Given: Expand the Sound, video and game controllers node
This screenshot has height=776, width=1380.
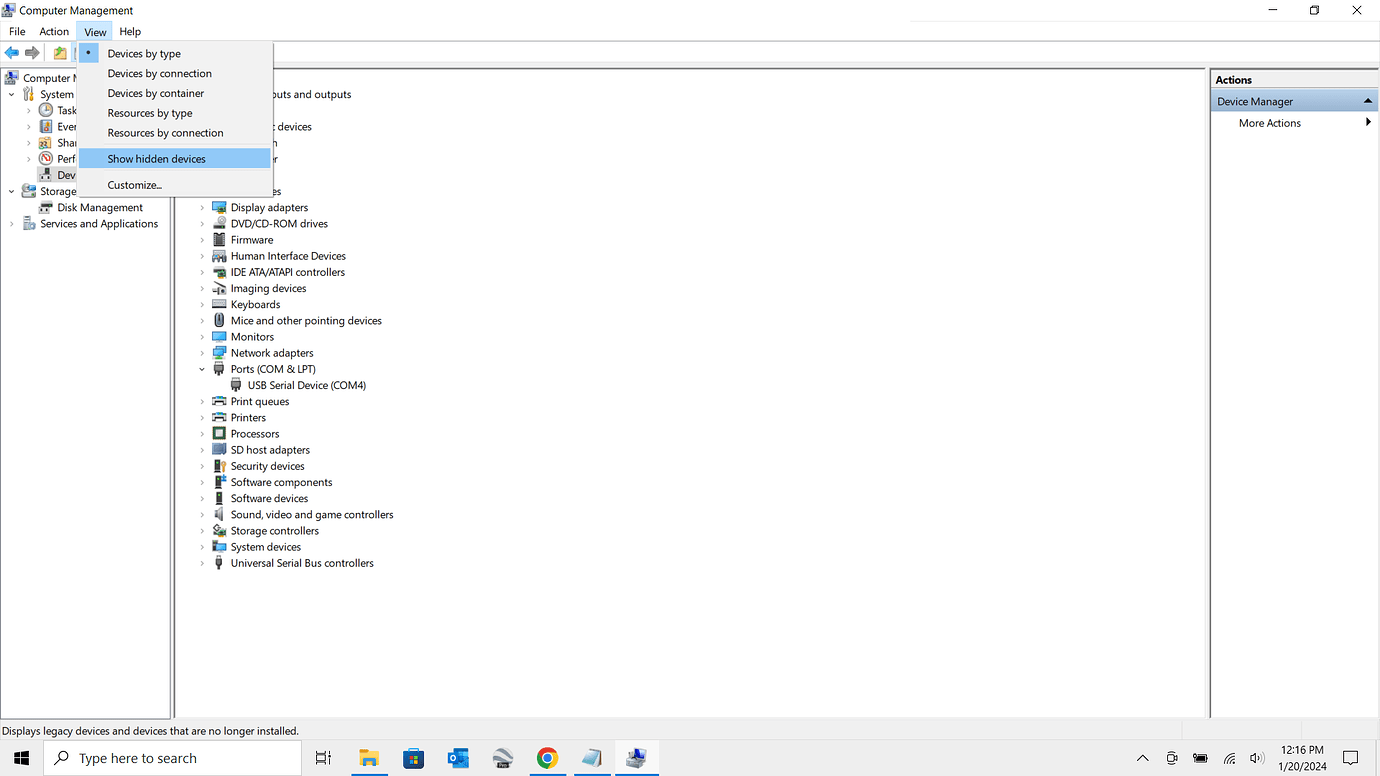Looking at the screenshot, I should pos(202,515).
